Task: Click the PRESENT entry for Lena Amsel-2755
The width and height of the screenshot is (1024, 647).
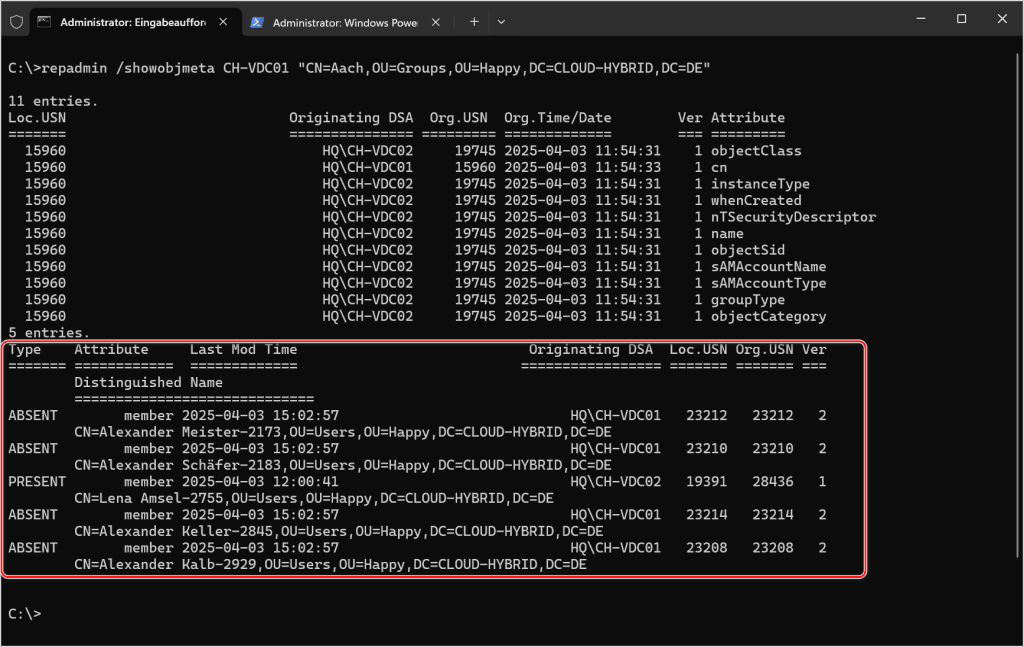Action: pos(33,482)
